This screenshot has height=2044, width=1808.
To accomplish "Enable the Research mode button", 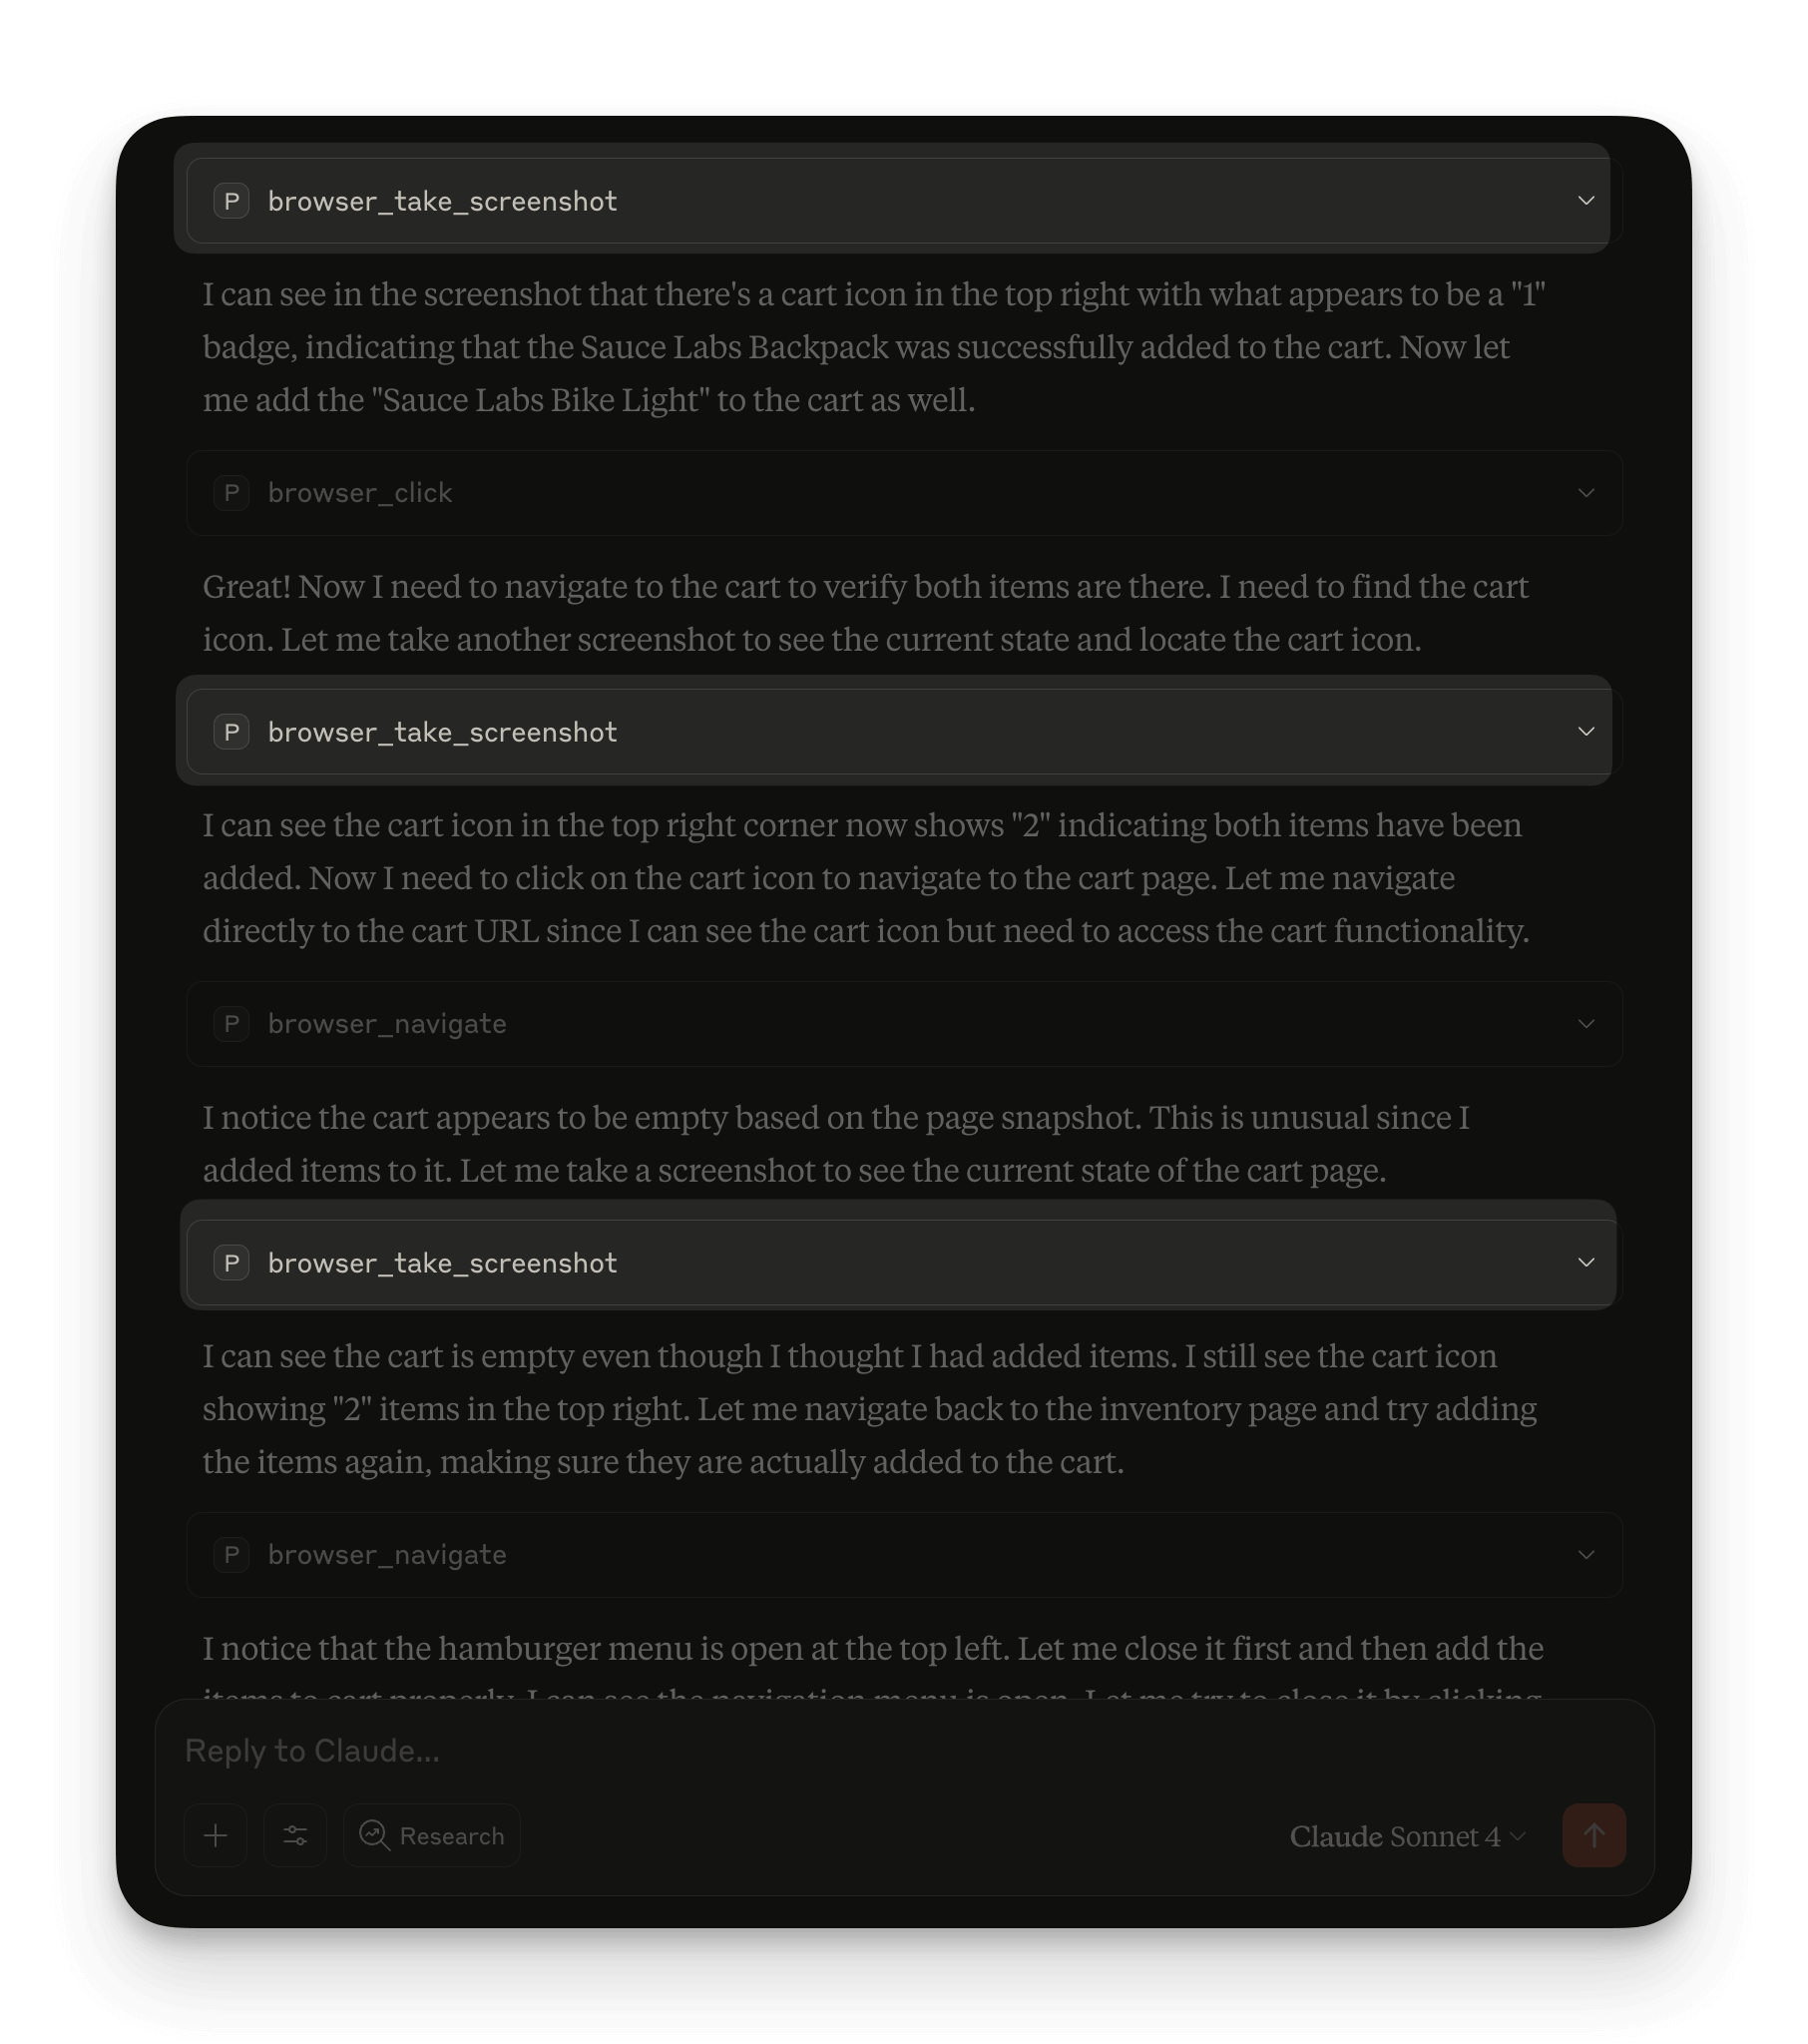I will tap(432, 1835).
